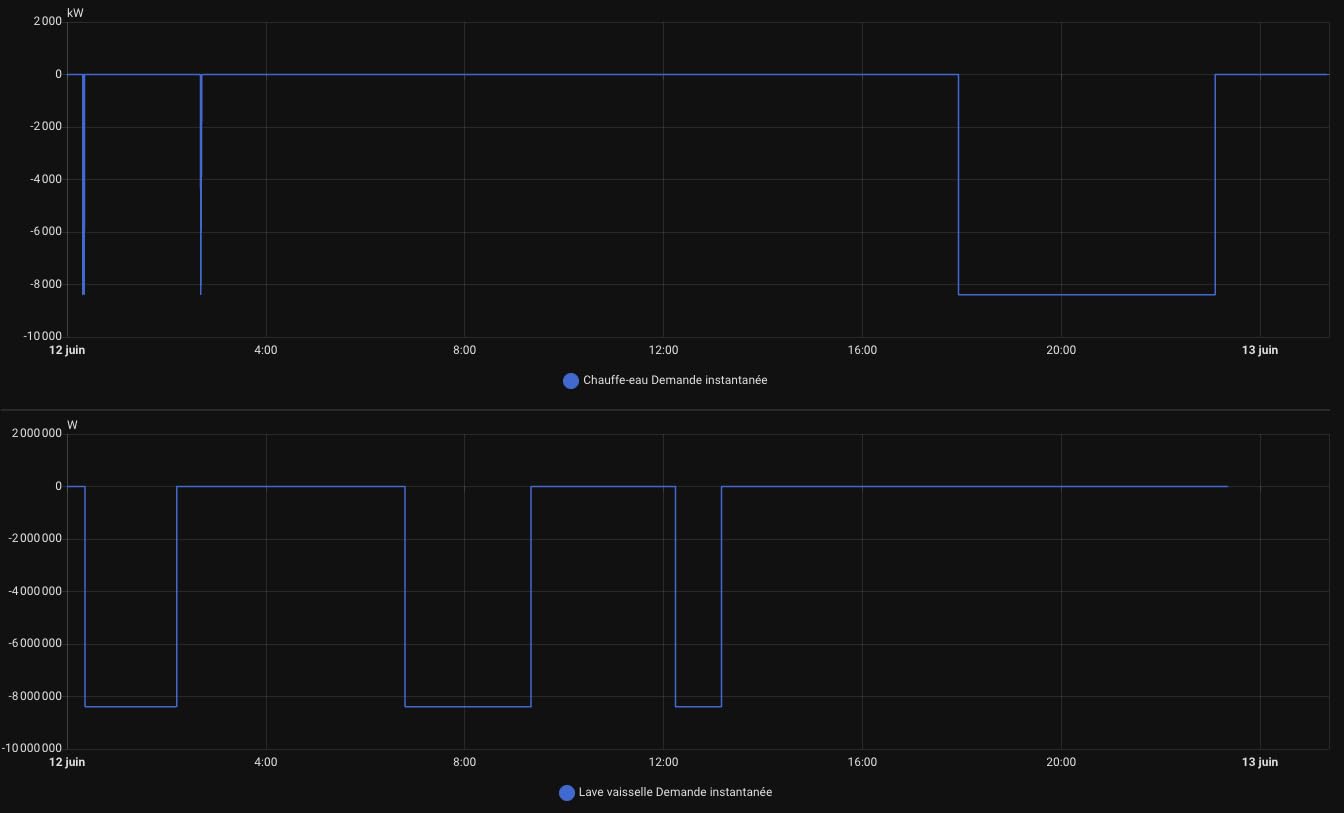Viewport: 1344px width, 813px height.
Task: Click the 20:00 label under the Chauffe-eau chart
Action: (1061, 350)
